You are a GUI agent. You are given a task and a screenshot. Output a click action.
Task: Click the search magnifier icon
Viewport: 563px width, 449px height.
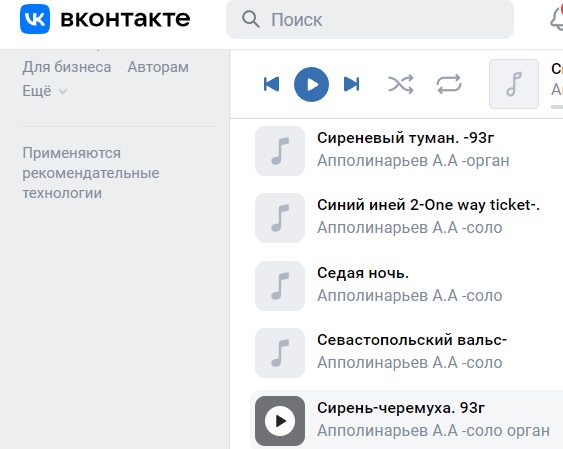click(x=251, y=19)
